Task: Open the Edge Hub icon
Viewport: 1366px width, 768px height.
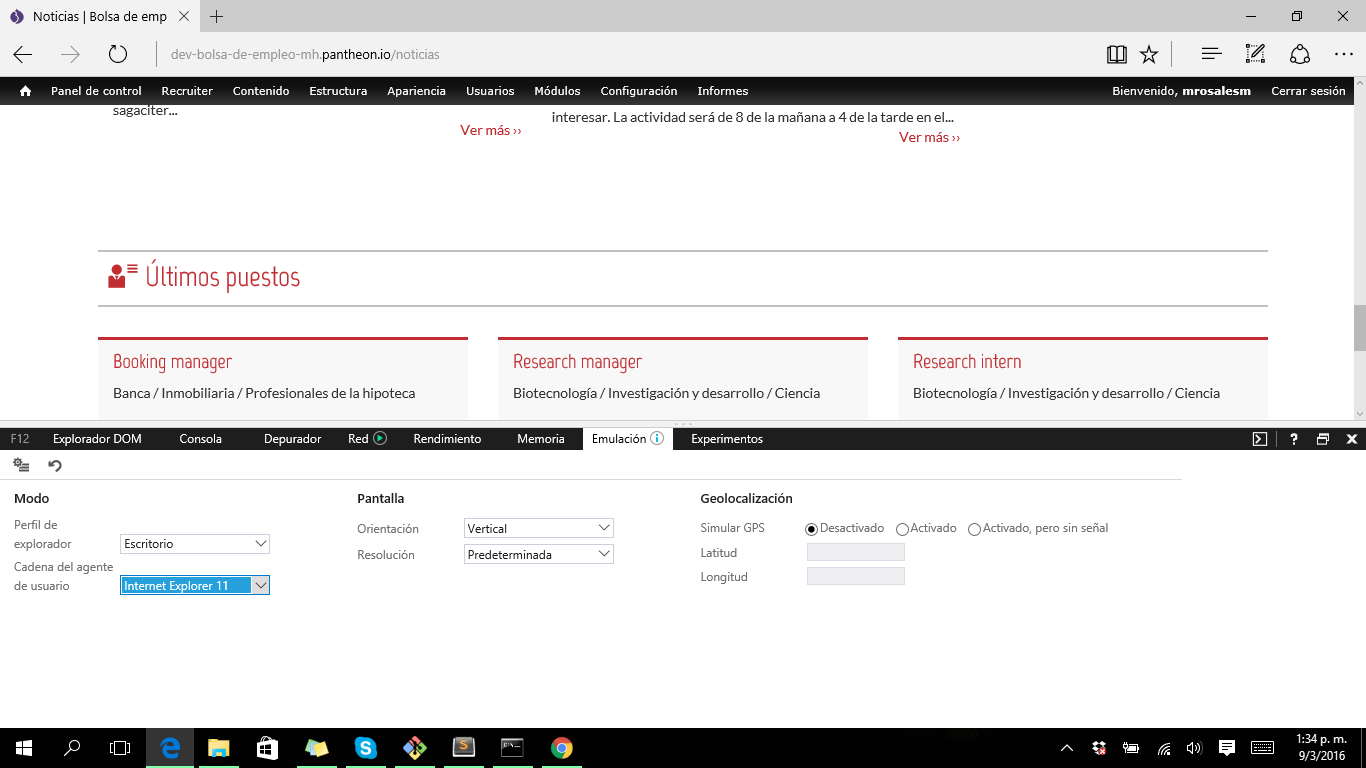Action: point(1211,54)
